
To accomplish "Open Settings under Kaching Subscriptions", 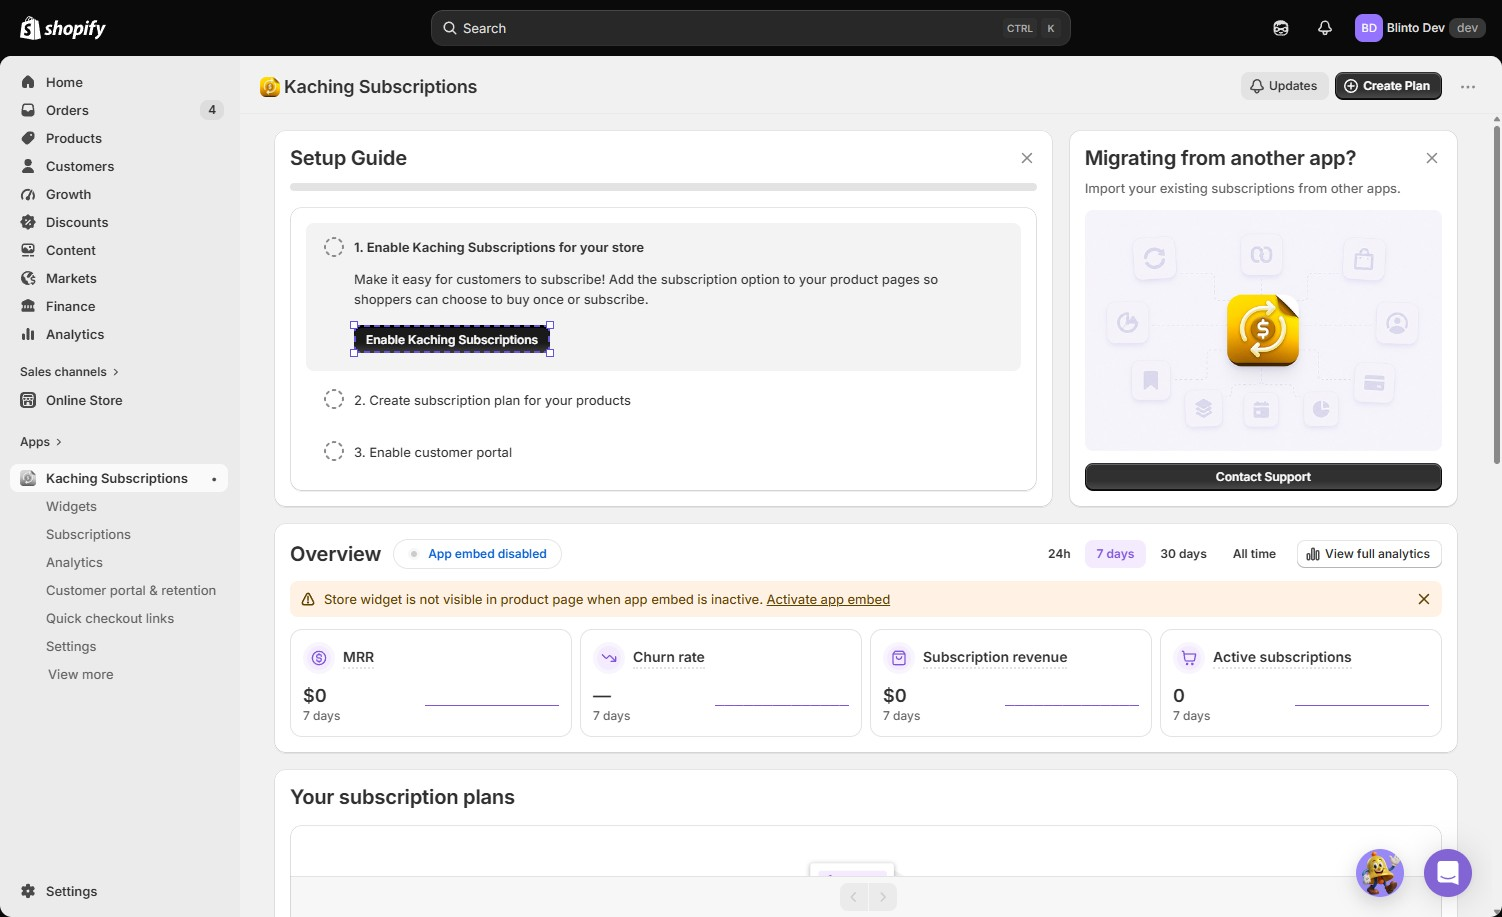I will tap(71, 646).
